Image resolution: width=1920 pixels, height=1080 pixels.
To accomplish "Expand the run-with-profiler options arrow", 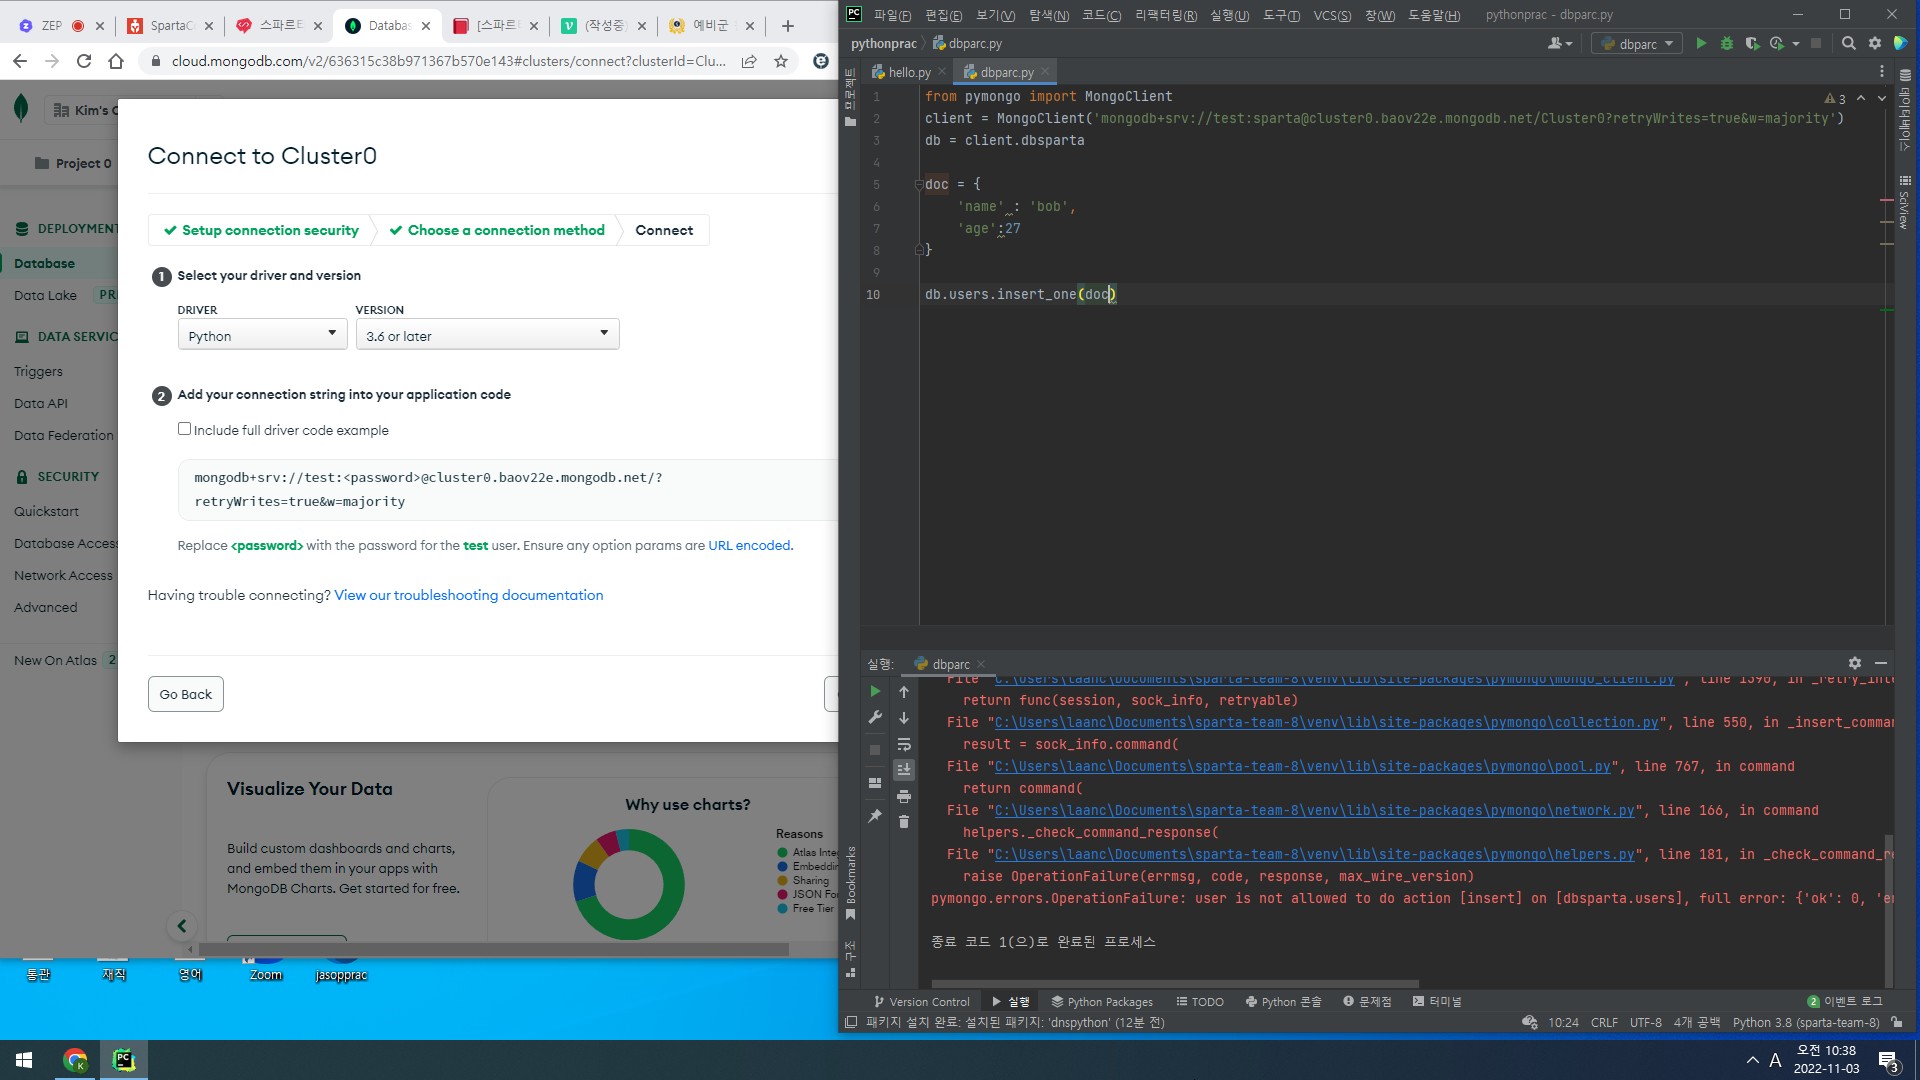I will tap(1796, 43).
